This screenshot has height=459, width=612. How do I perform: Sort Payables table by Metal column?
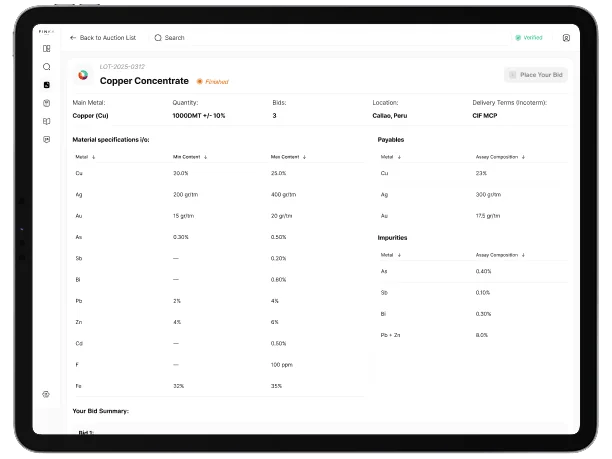391,157
